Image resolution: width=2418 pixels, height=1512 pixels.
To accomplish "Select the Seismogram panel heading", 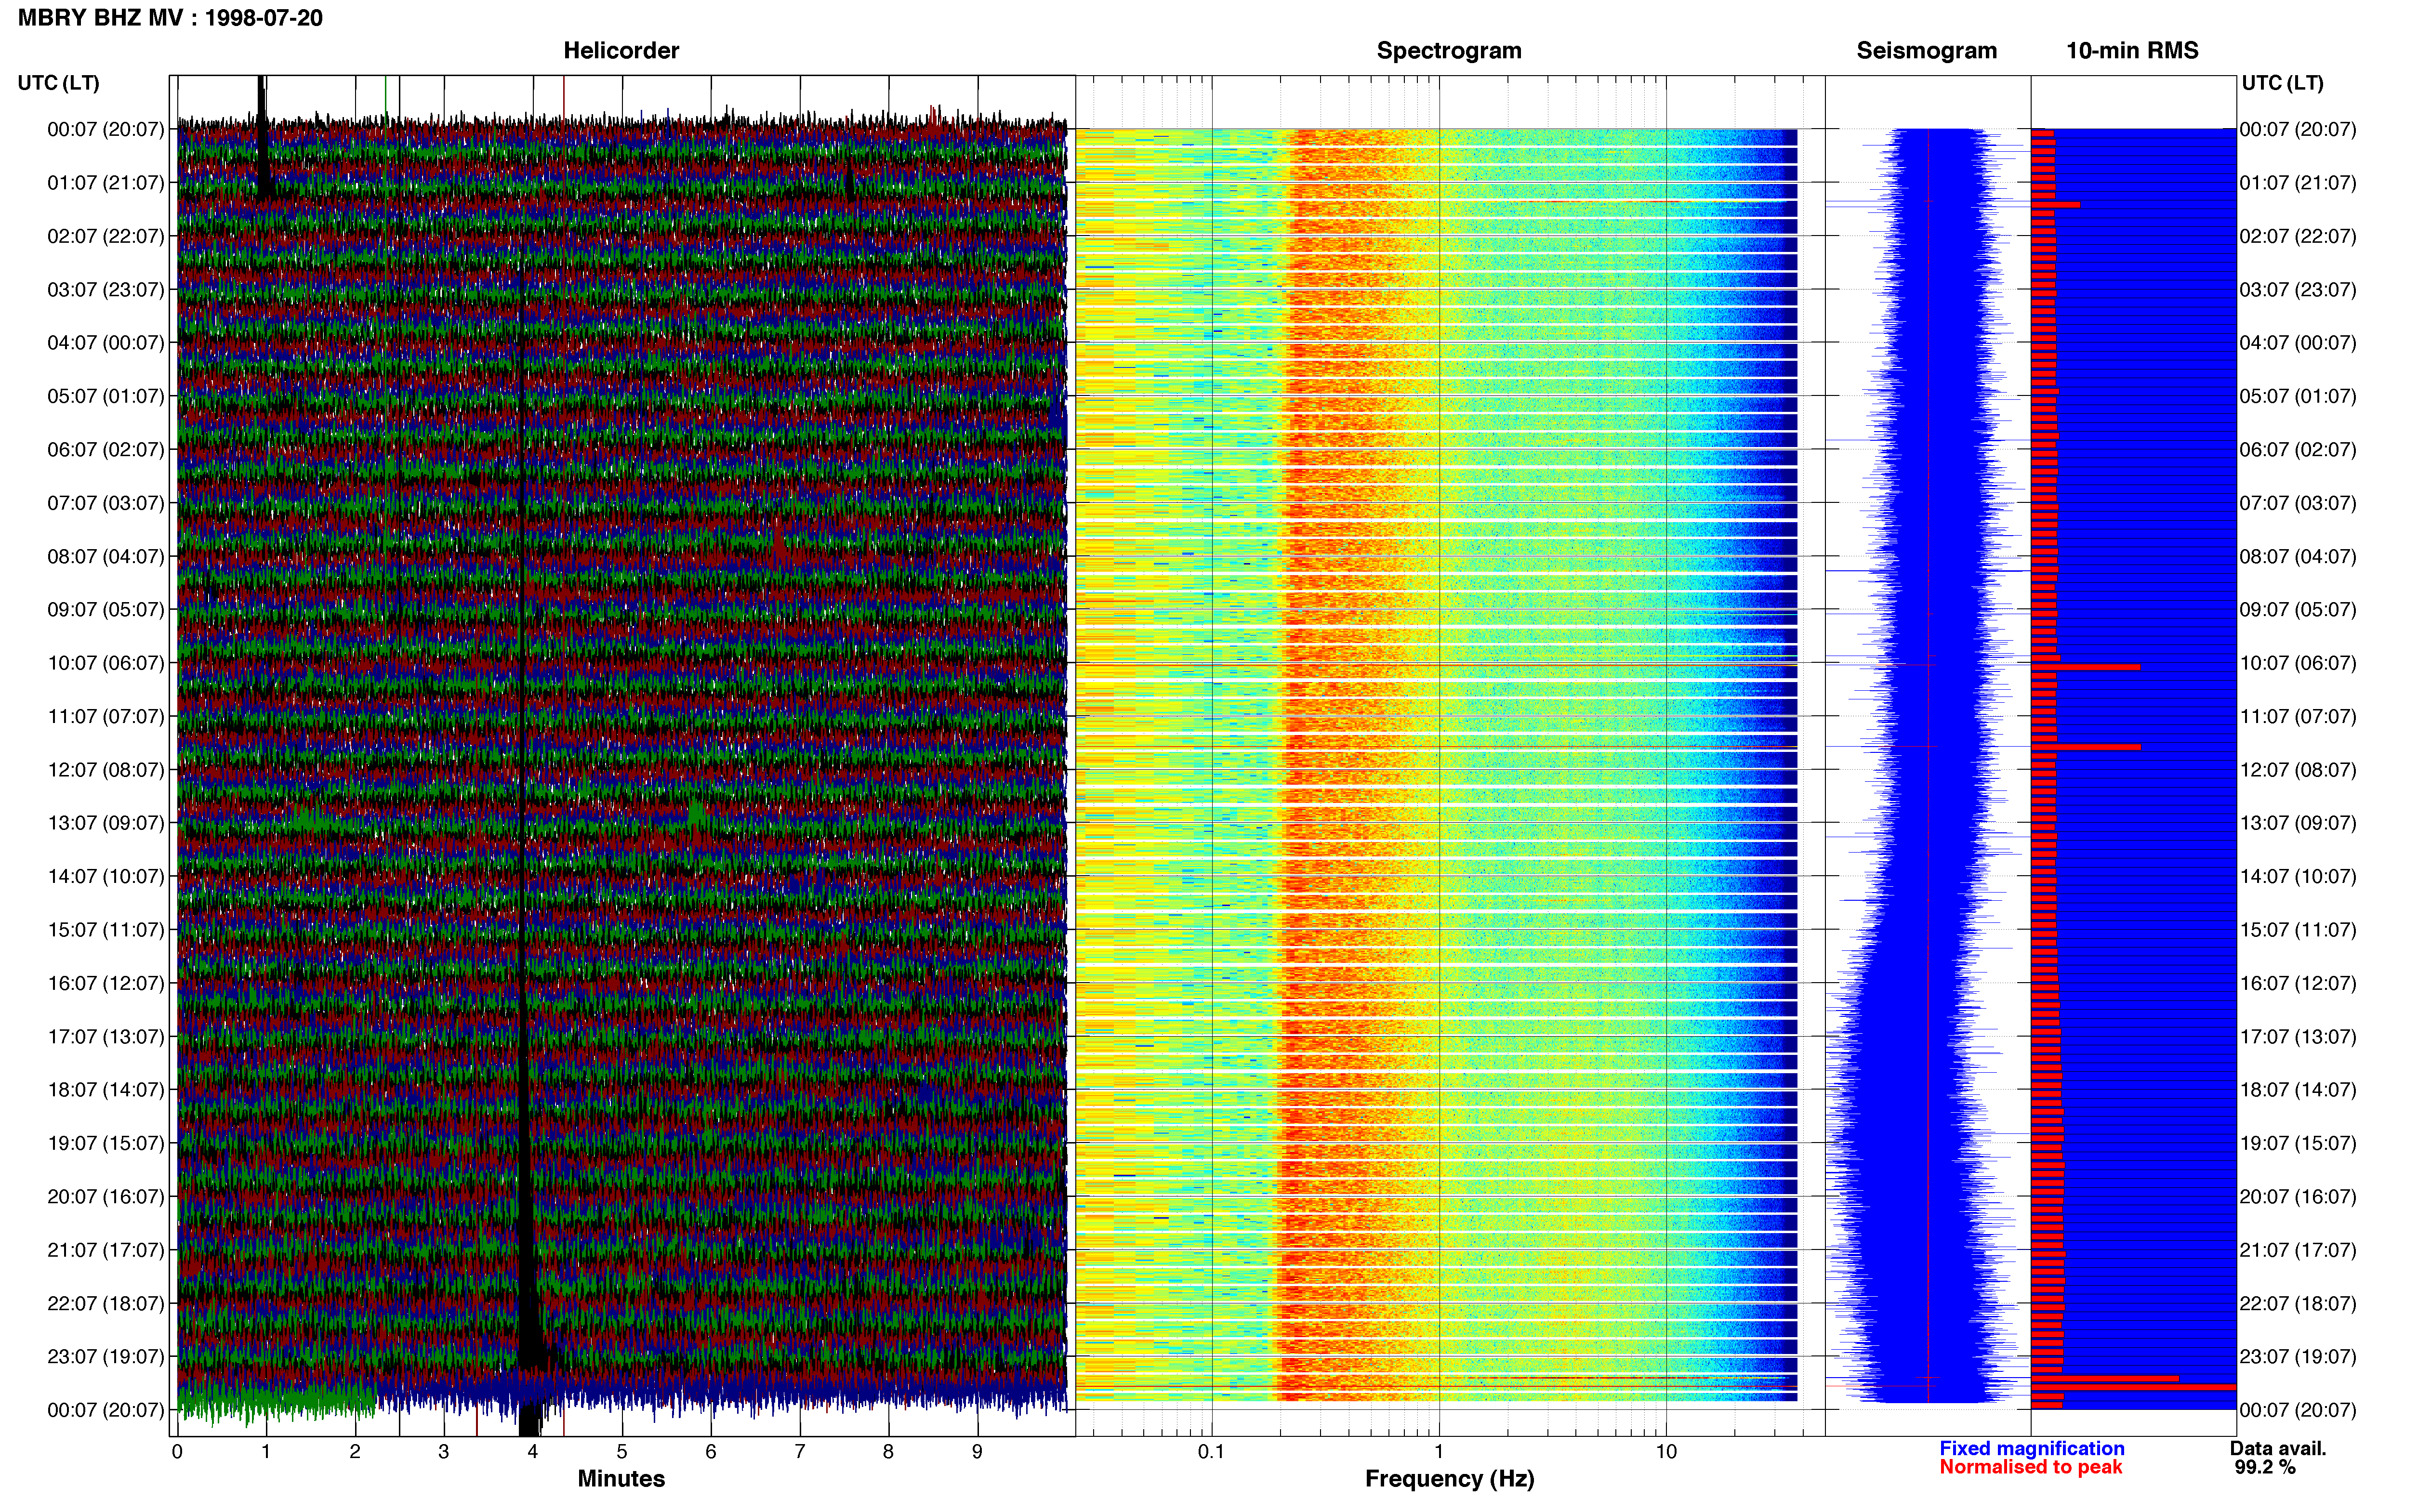I will pos(1926,51).
